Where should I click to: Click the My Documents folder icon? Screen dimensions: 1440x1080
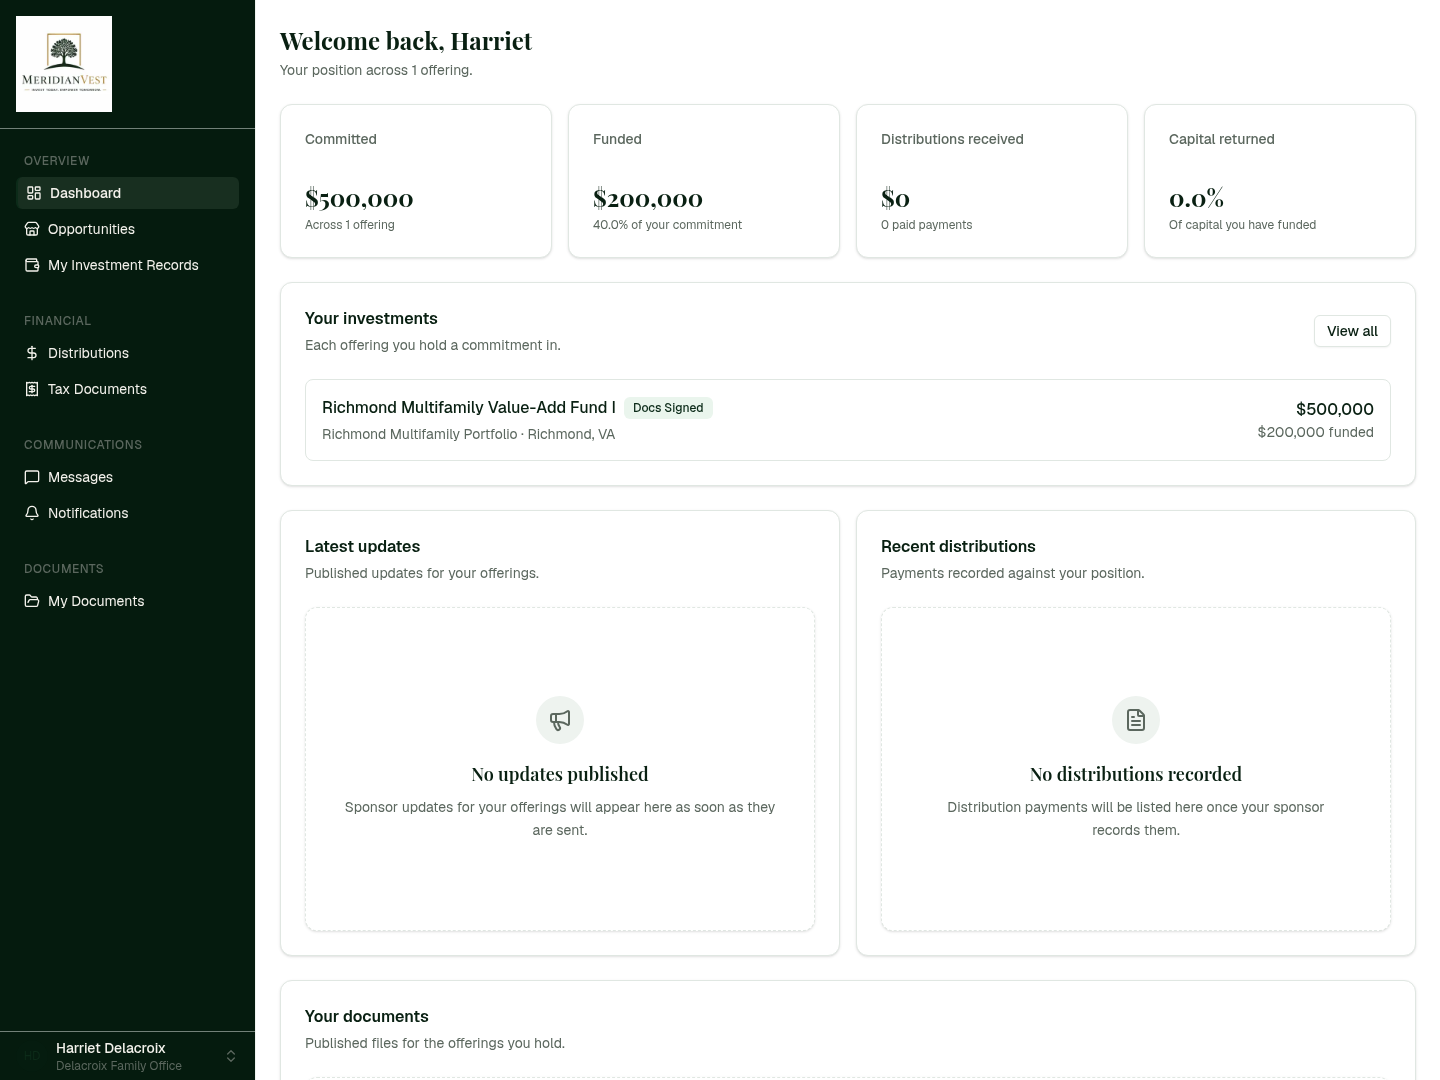[32, 601]
